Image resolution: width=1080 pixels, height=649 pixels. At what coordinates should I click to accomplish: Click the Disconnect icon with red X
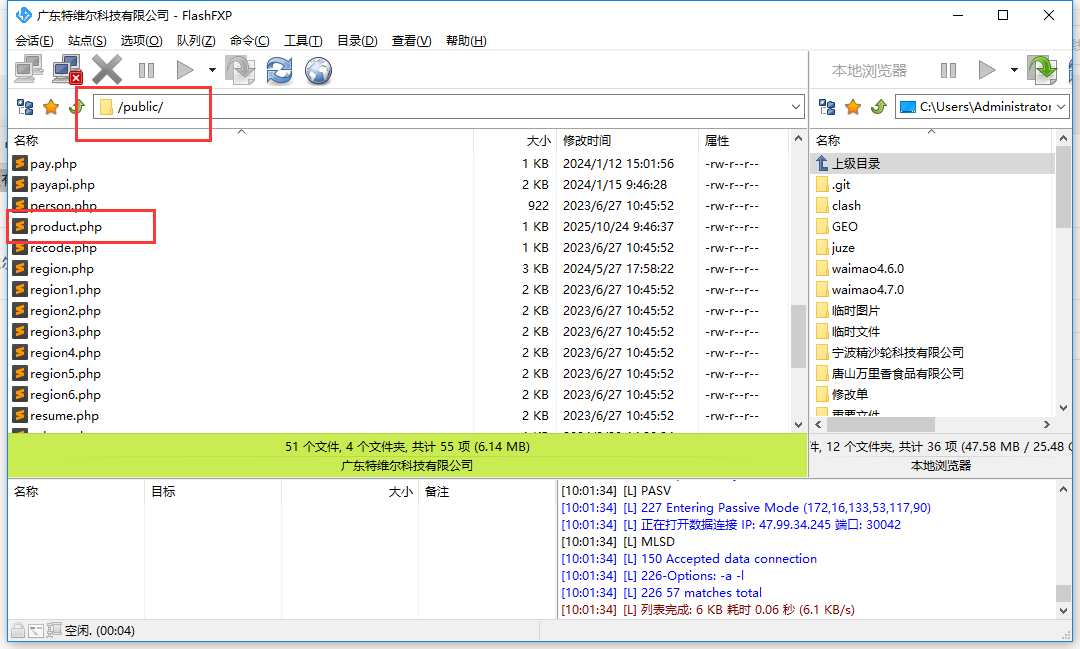point(67,69)
